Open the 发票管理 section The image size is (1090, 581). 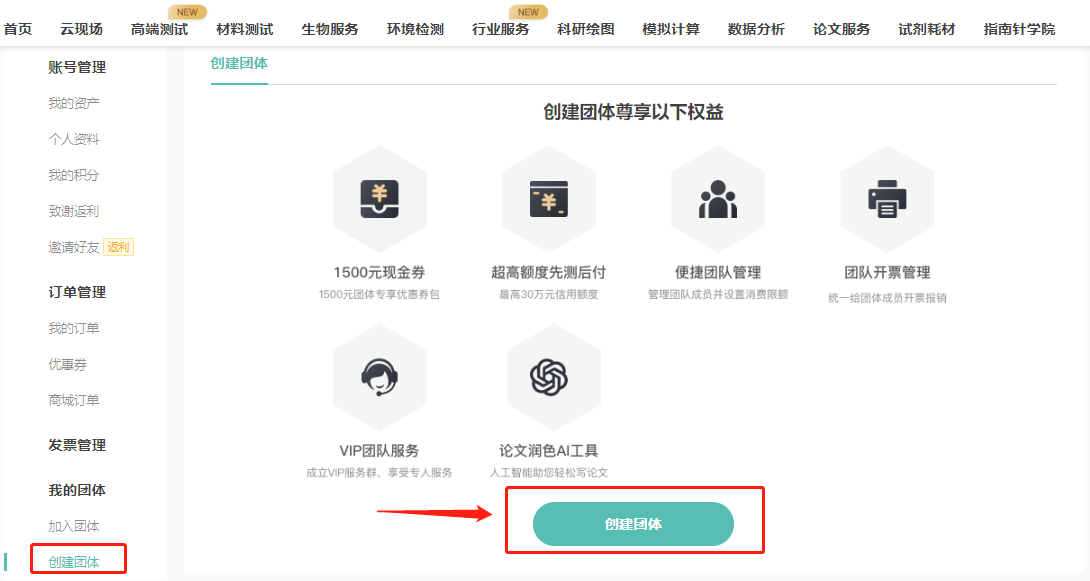tap(77, 445)
